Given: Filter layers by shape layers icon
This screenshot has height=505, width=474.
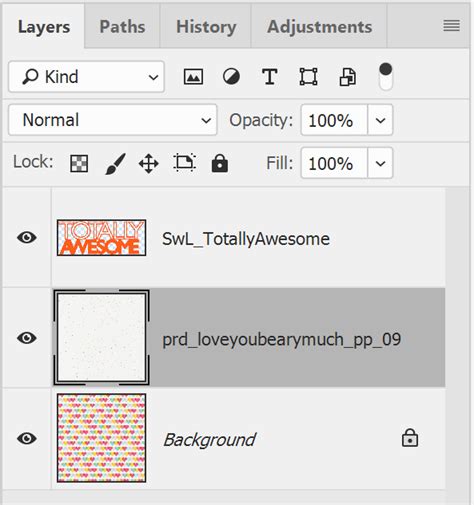Looking at the screenshot, I should (x=308, y=77).
